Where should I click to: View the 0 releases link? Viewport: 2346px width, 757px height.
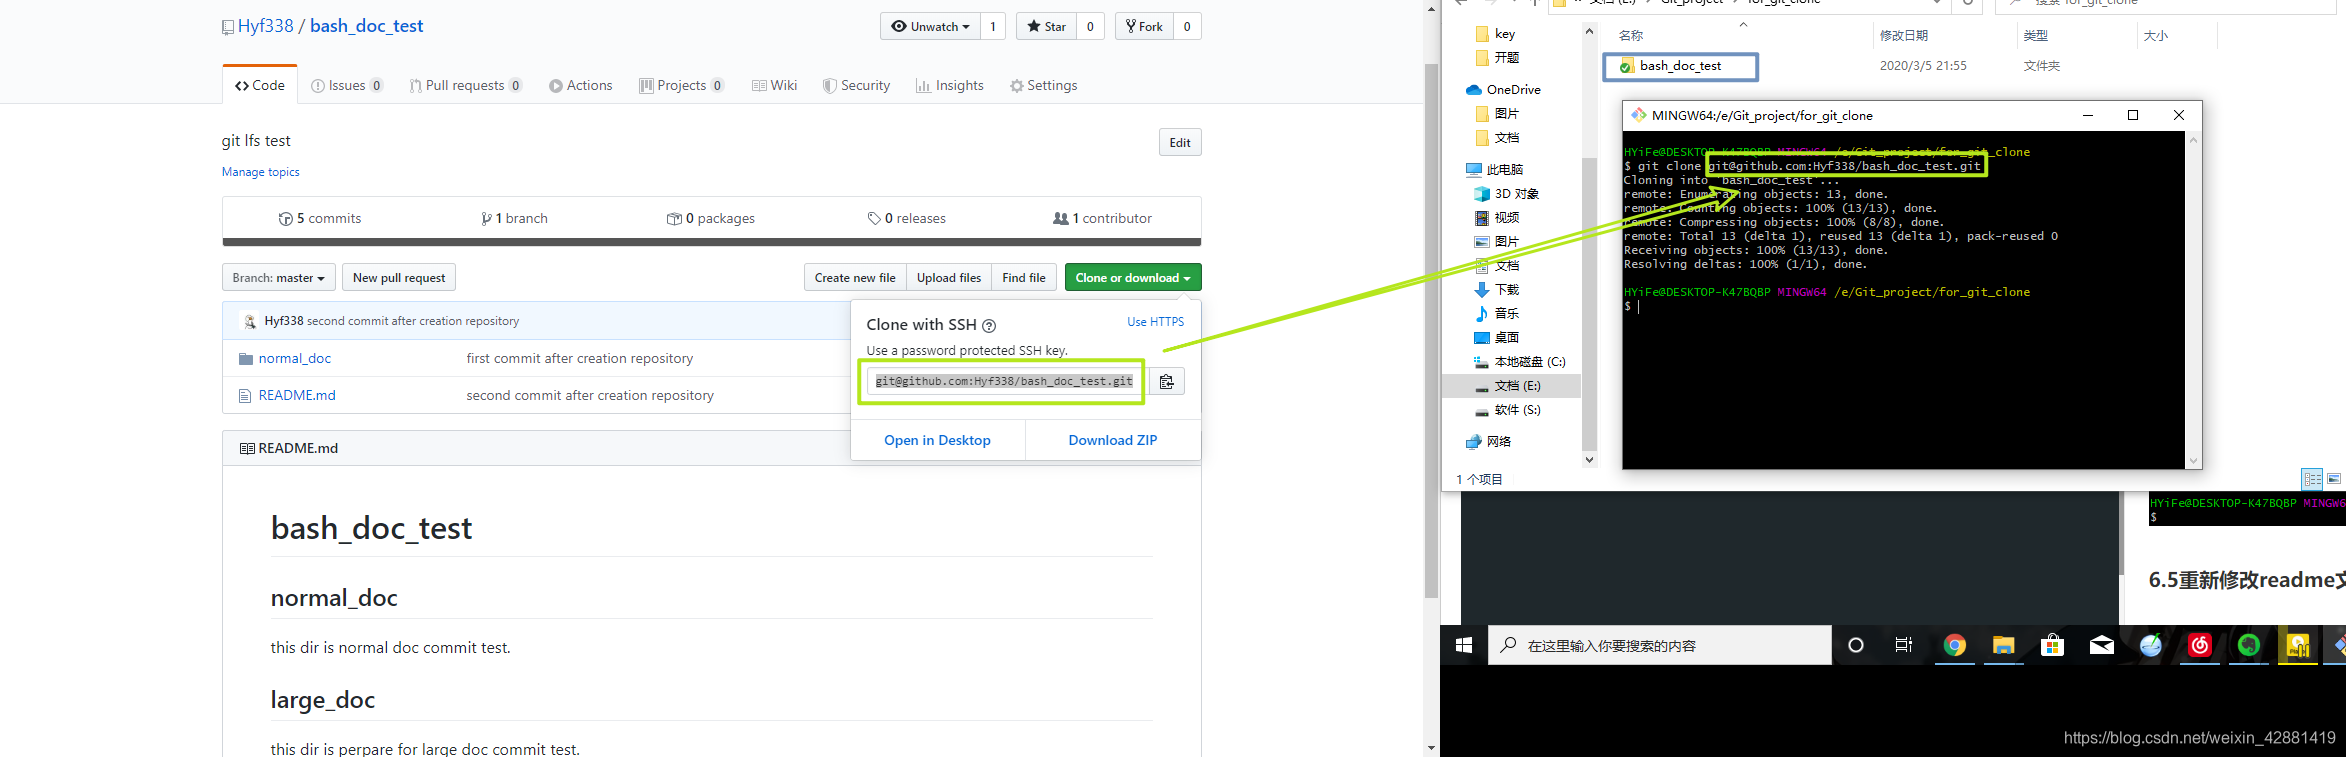click(x=907, y=218)
